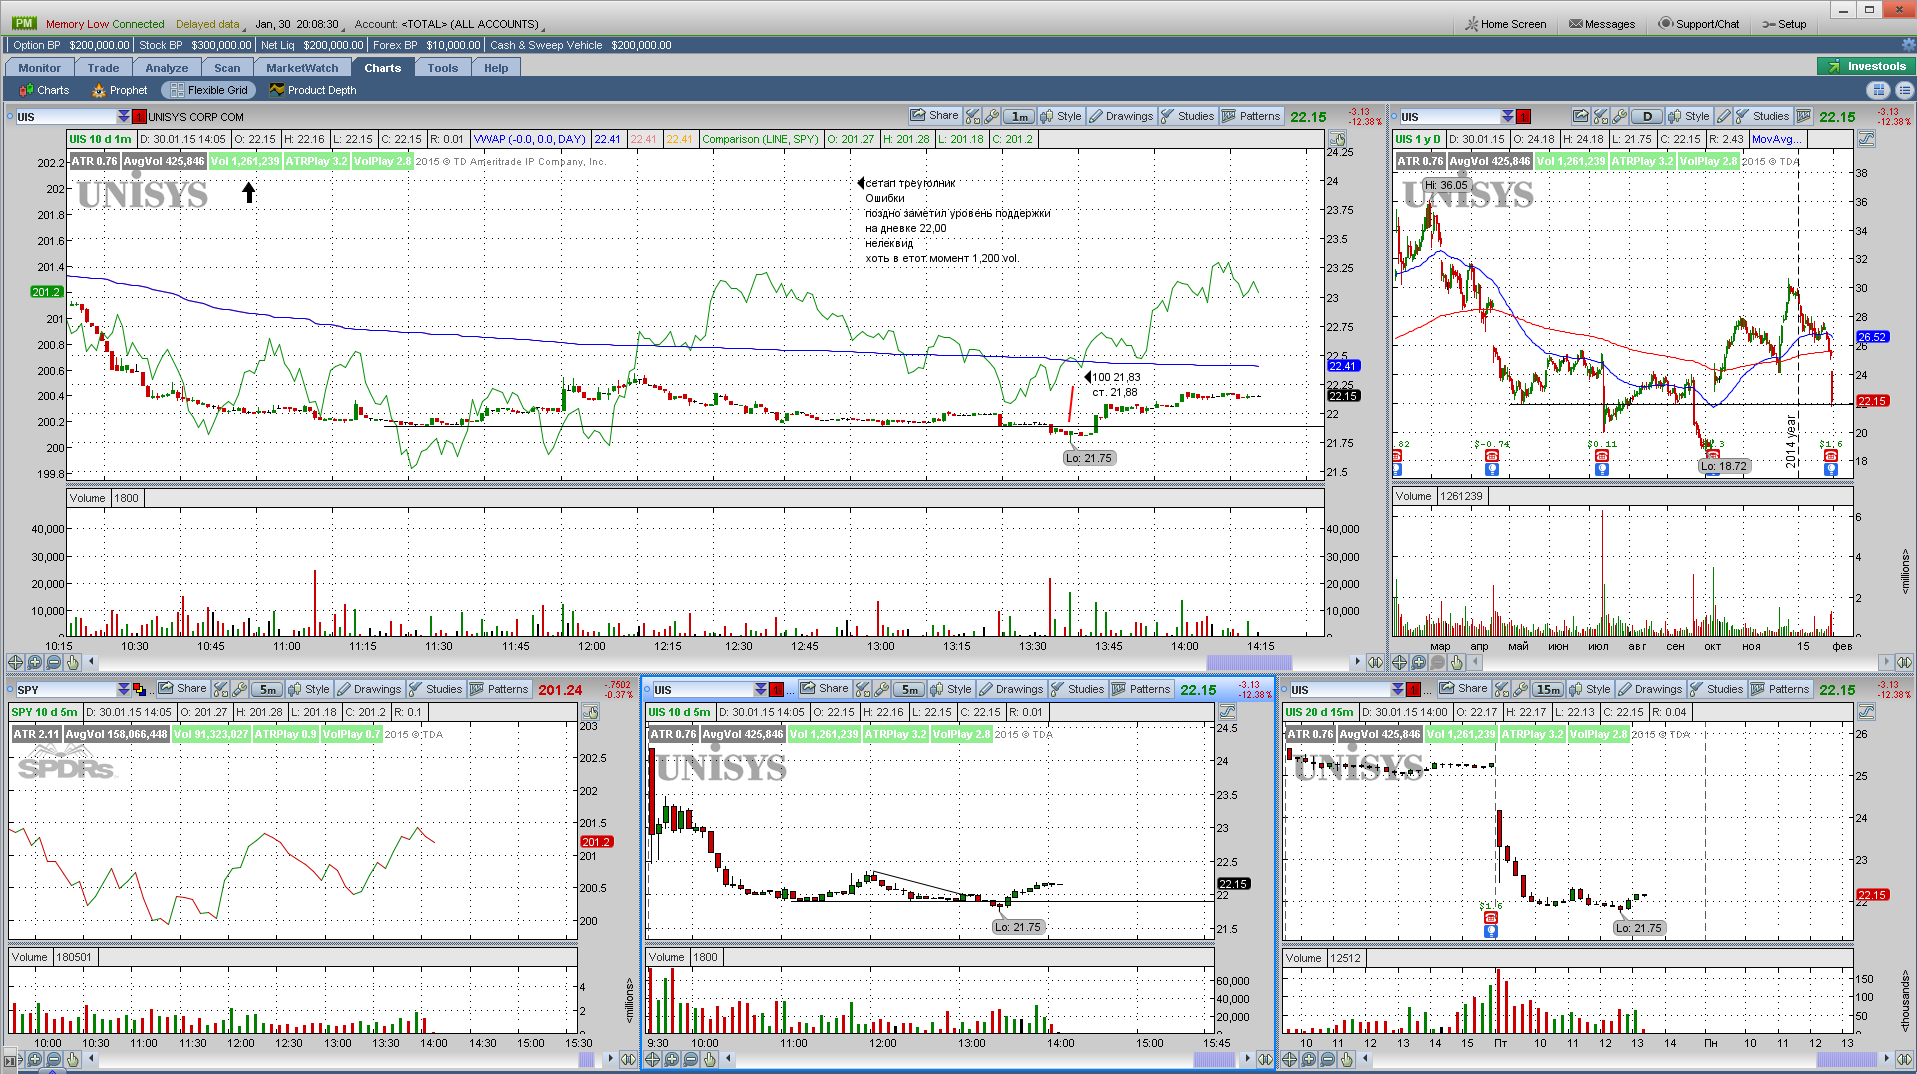This screenshot has height=1074, width=1917.
Task: Expand symbol dropdown arrow in top-left UIS chart
Action: pyautogui.click(x=124, y=117)
